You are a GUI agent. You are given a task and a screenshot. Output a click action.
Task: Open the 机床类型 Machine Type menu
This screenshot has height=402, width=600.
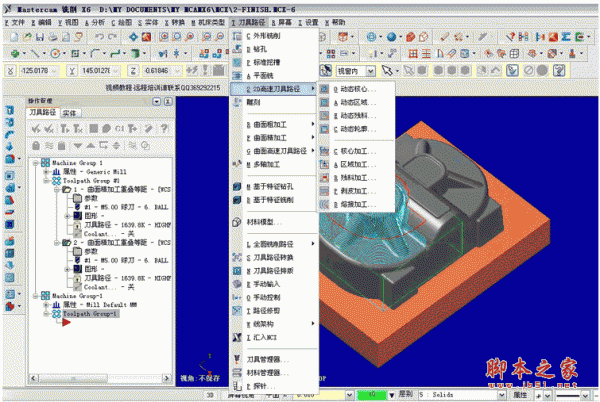tap(209, 23)
